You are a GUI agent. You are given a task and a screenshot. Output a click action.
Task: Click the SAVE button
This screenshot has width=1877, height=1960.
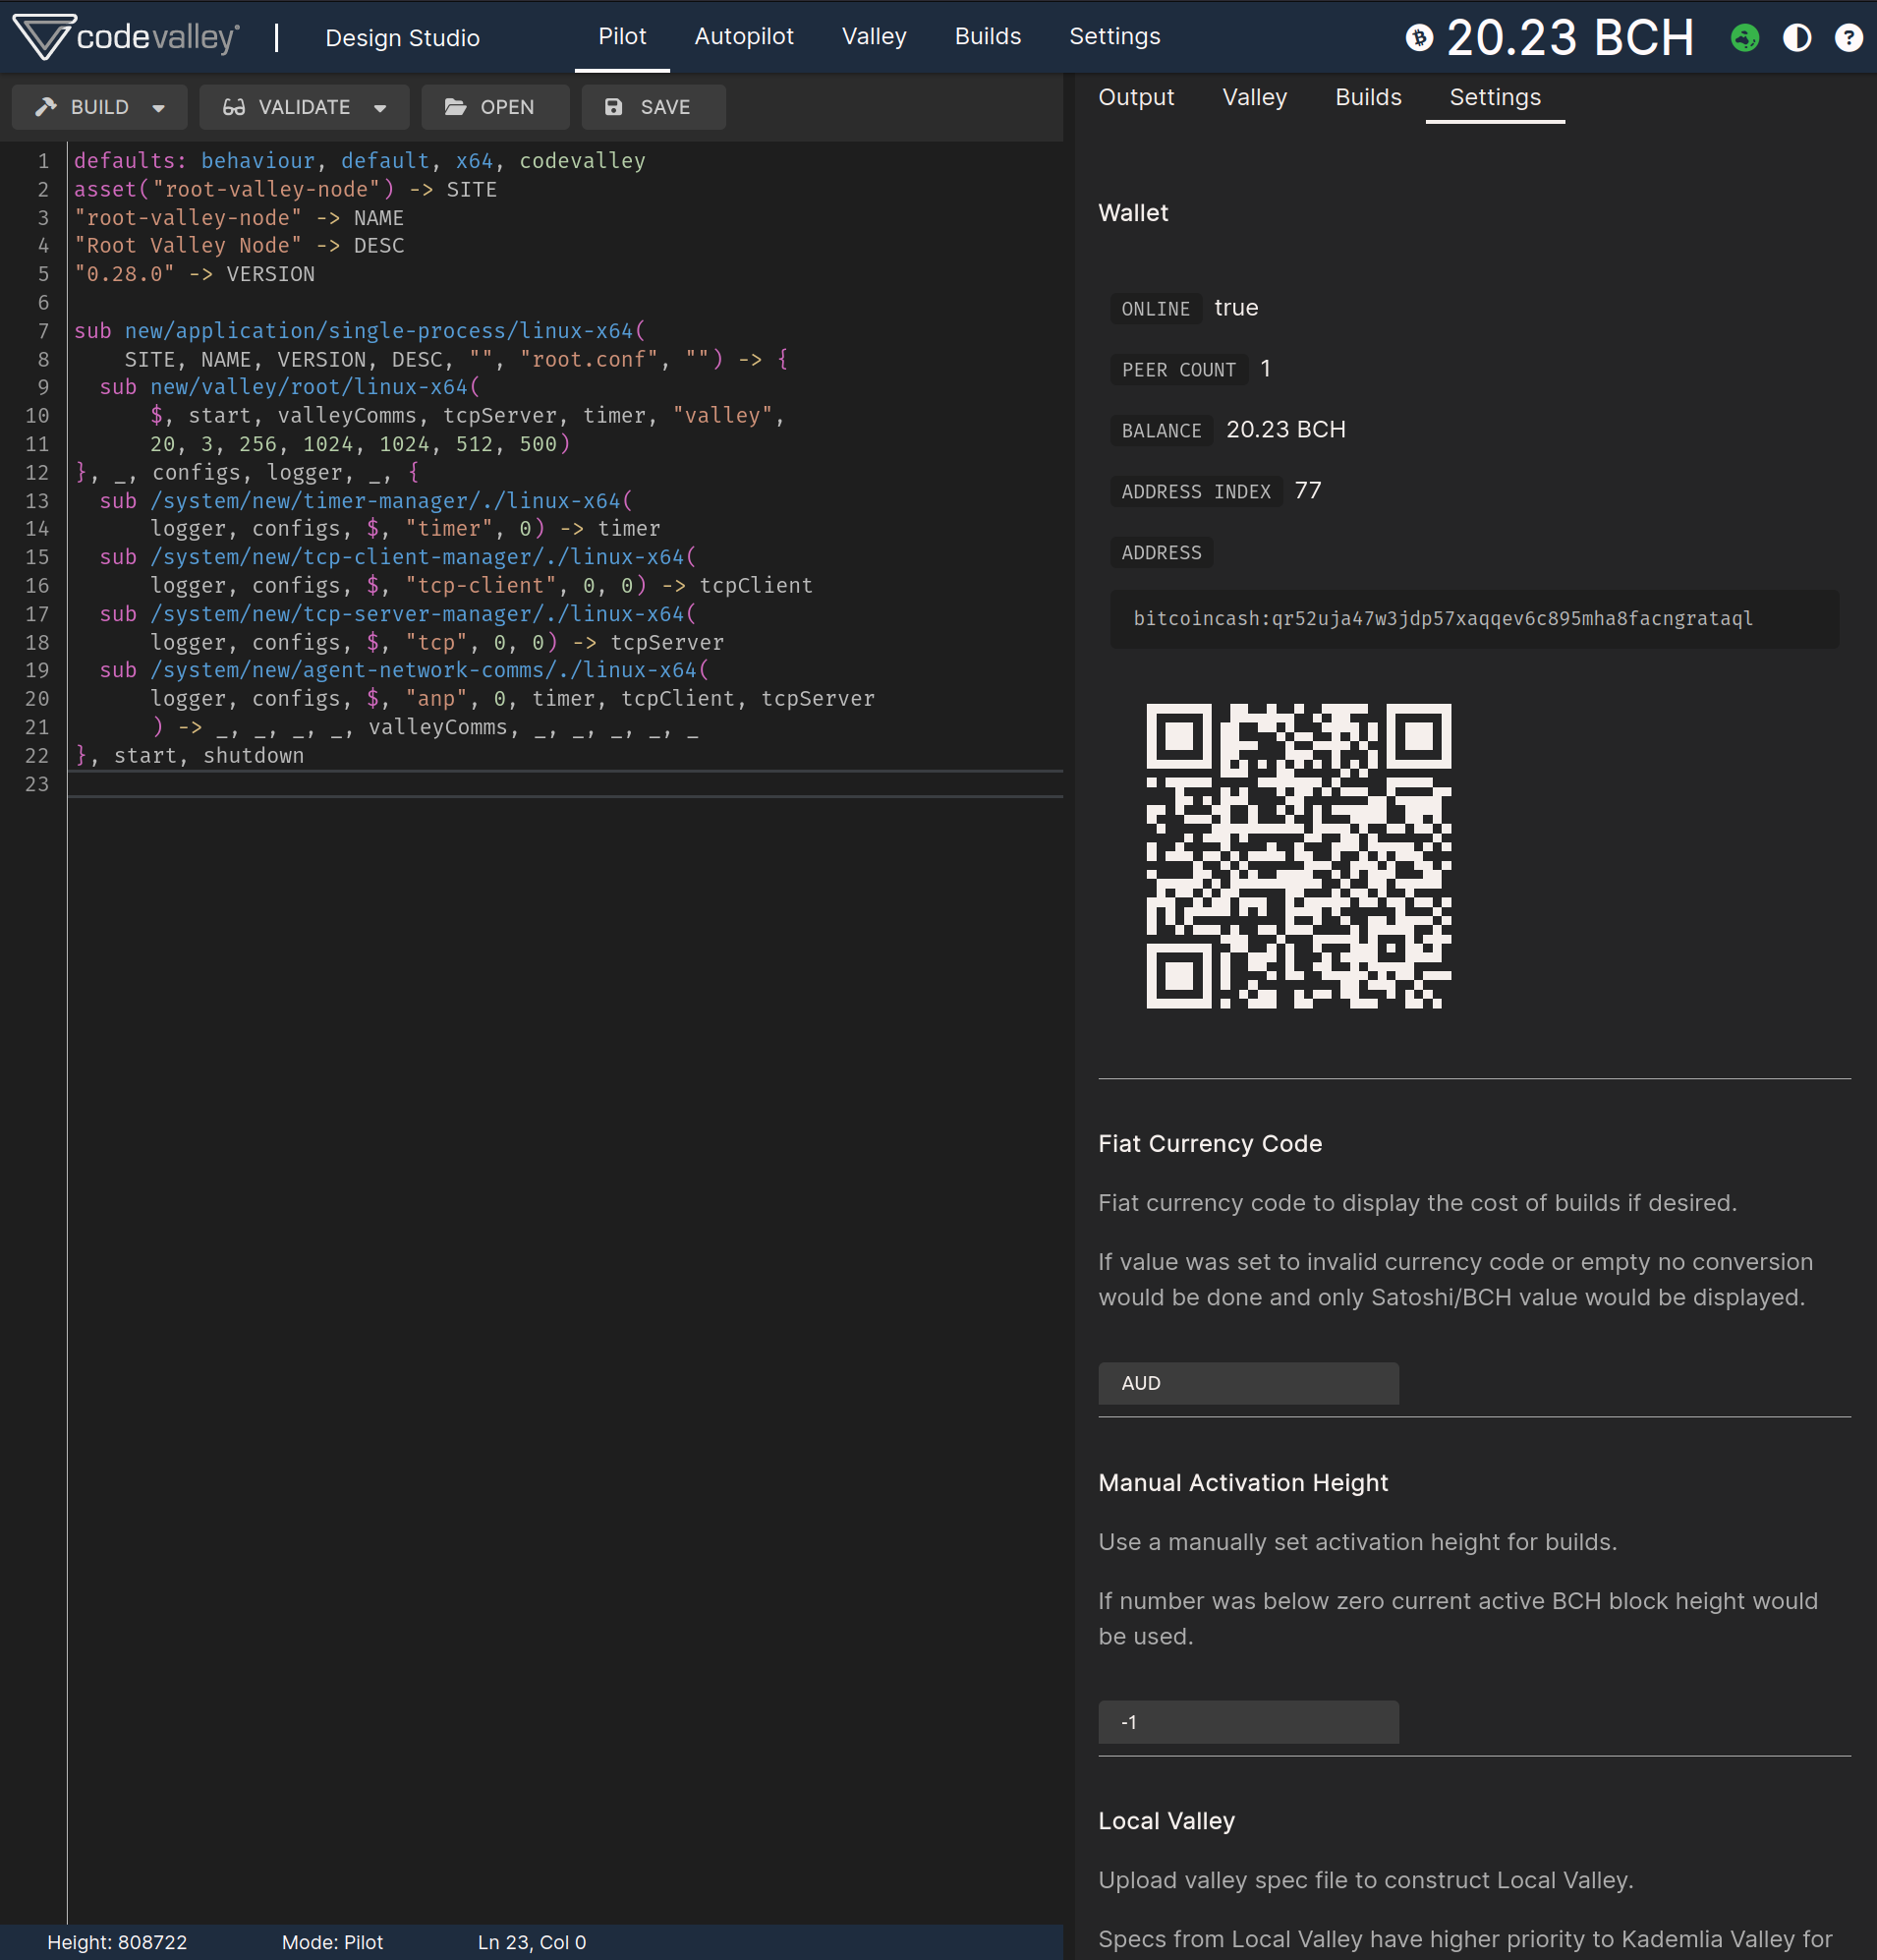pos(653,107)
